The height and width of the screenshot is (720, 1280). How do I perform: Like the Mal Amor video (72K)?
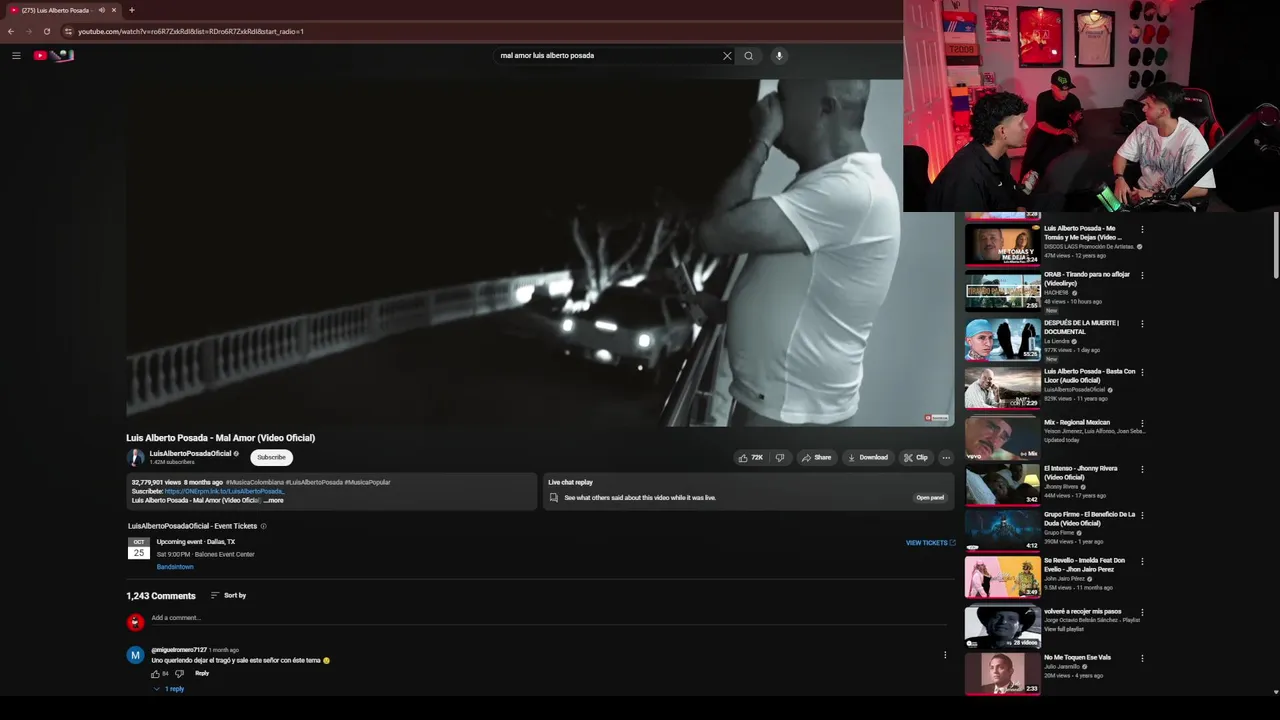tap(750, 458)
